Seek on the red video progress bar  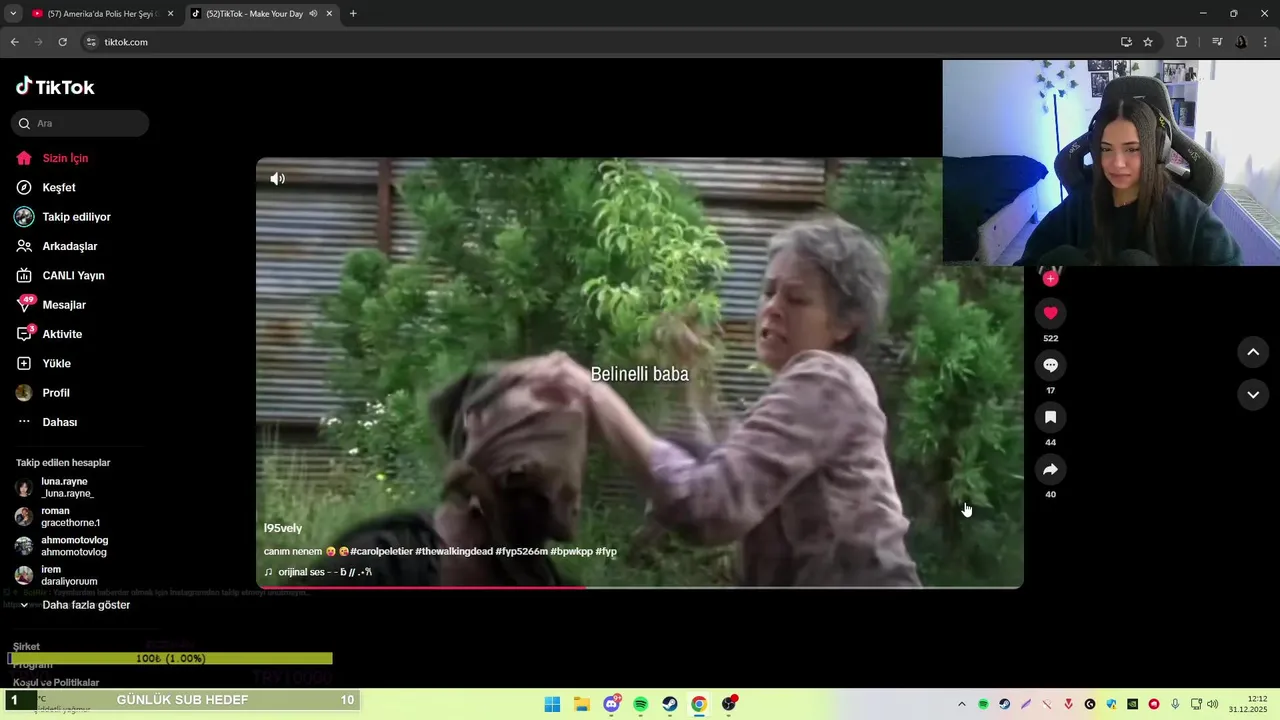coord(640,587)
